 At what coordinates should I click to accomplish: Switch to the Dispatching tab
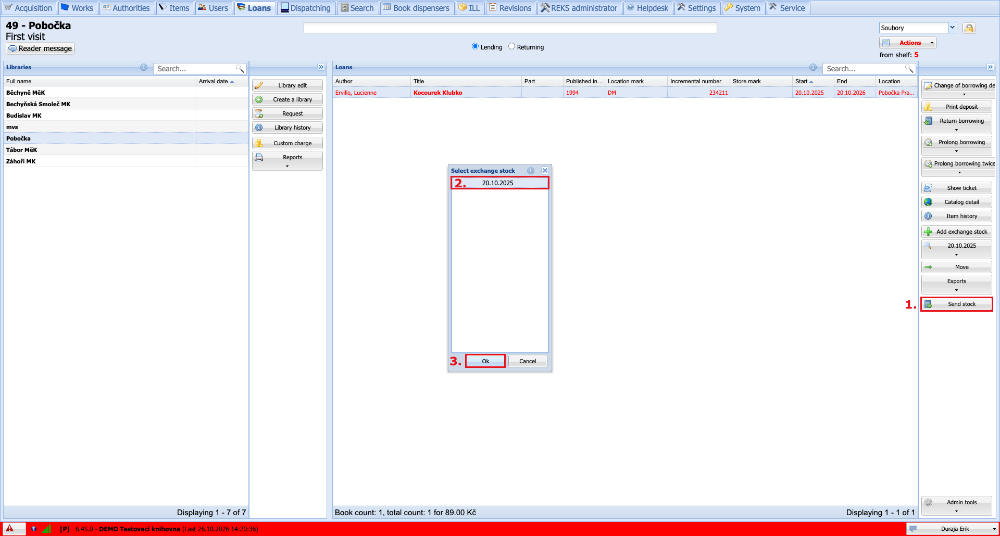[x=307, y=8]
